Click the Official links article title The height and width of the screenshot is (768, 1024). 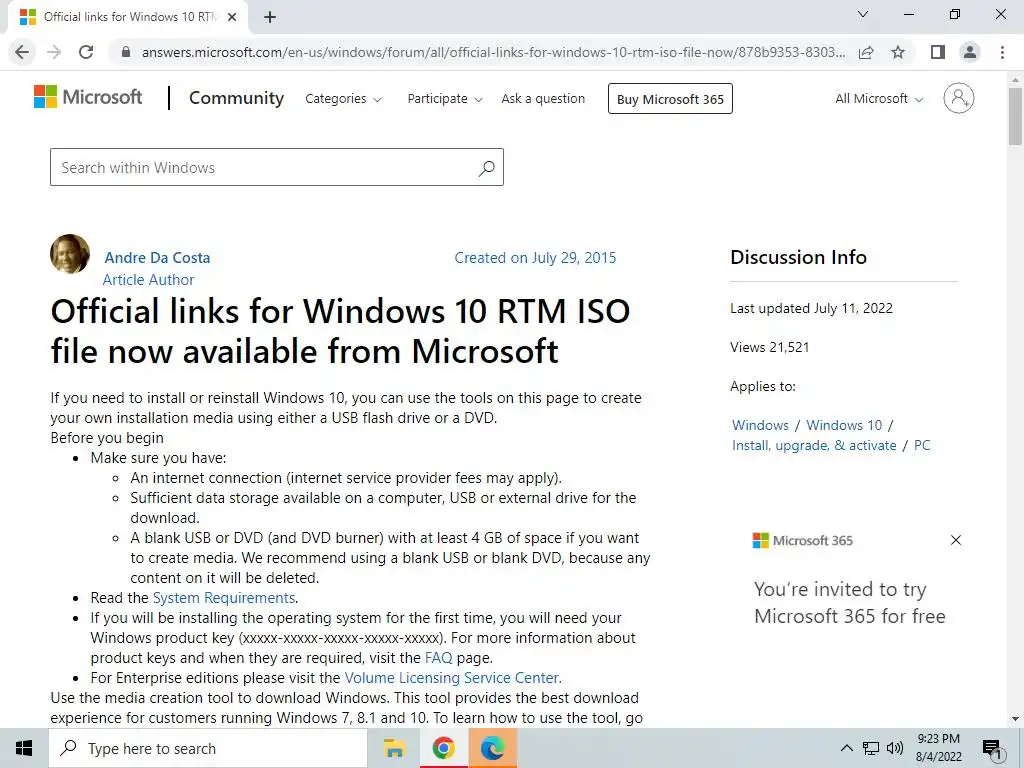point(340,331)
